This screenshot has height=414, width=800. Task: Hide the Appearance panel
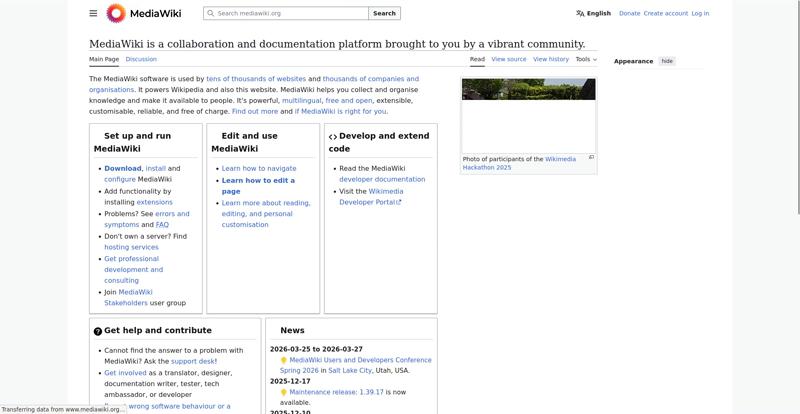667,61
